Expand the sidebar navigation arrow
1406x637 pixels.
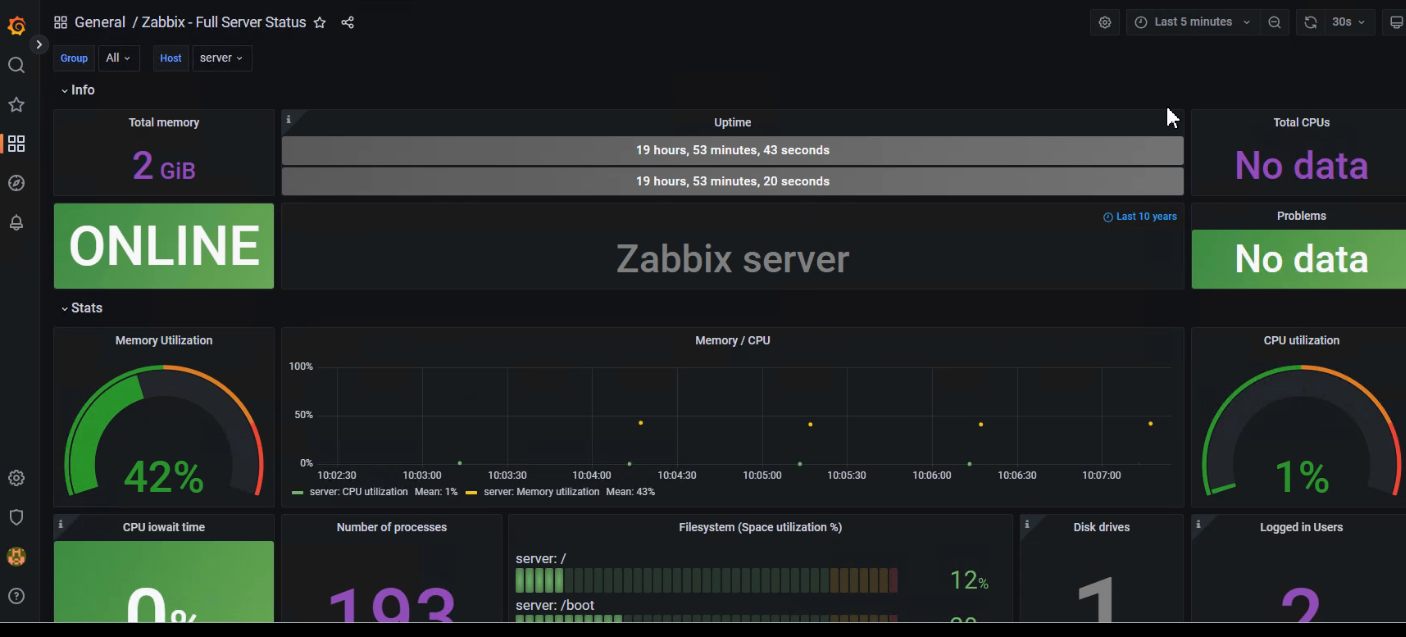[x=39, y=44]
